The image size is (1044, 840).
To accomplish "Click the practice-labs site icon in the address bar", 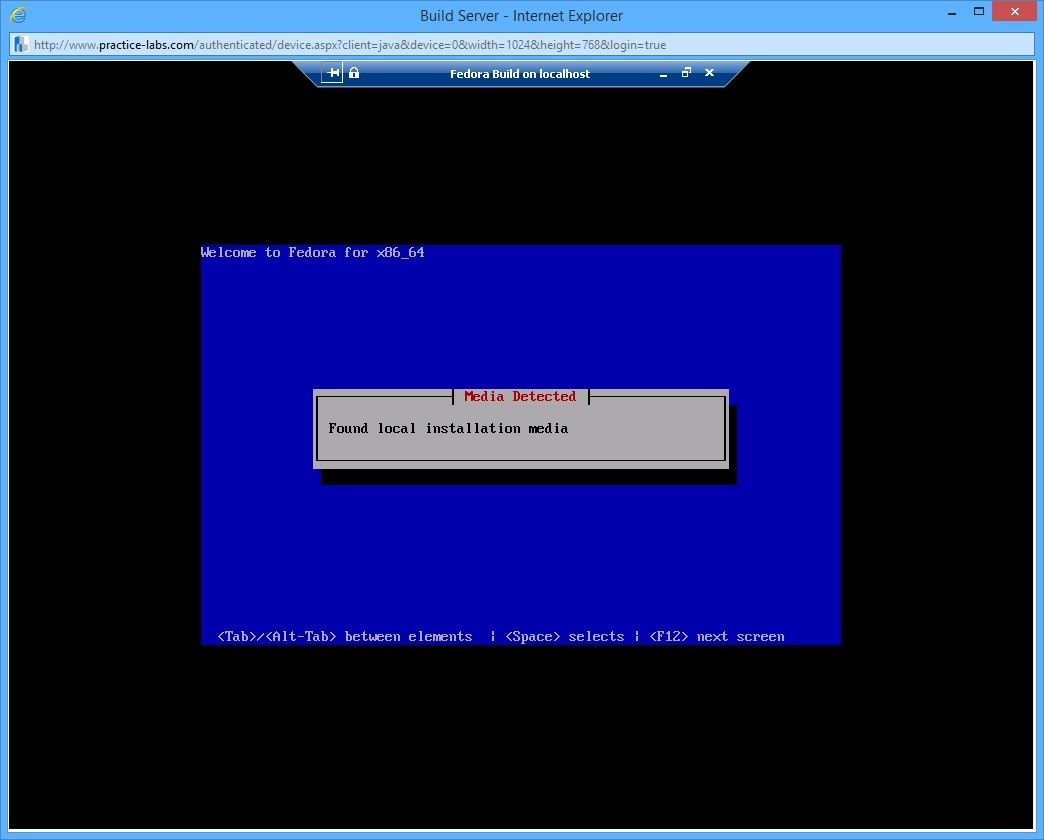I will 20,43.
